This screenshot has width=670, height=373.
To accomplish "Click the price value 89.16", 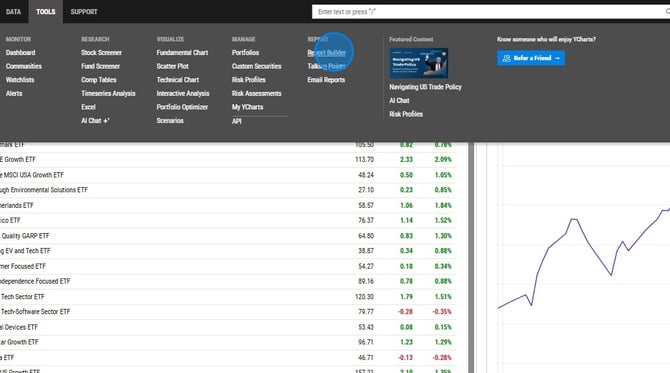I will [x=366, y=281].
